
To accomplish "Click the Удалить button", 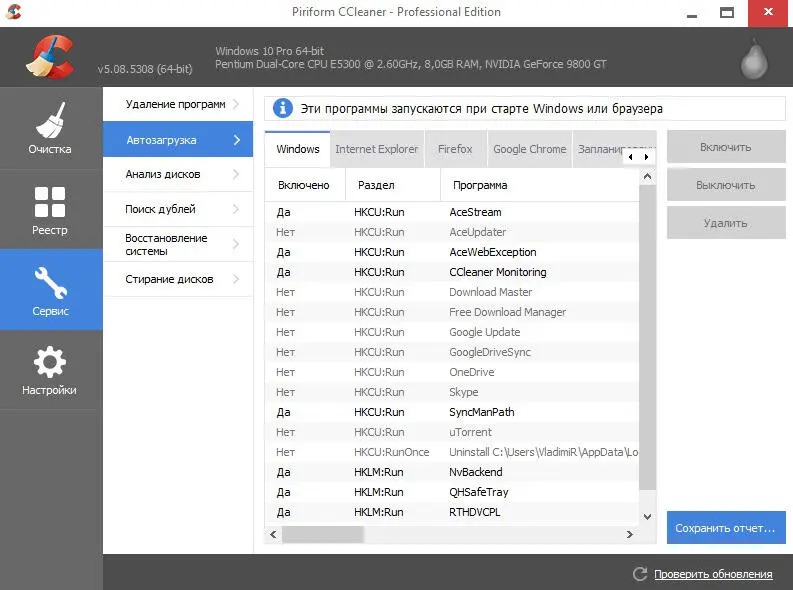I will [x=726, y=223].
